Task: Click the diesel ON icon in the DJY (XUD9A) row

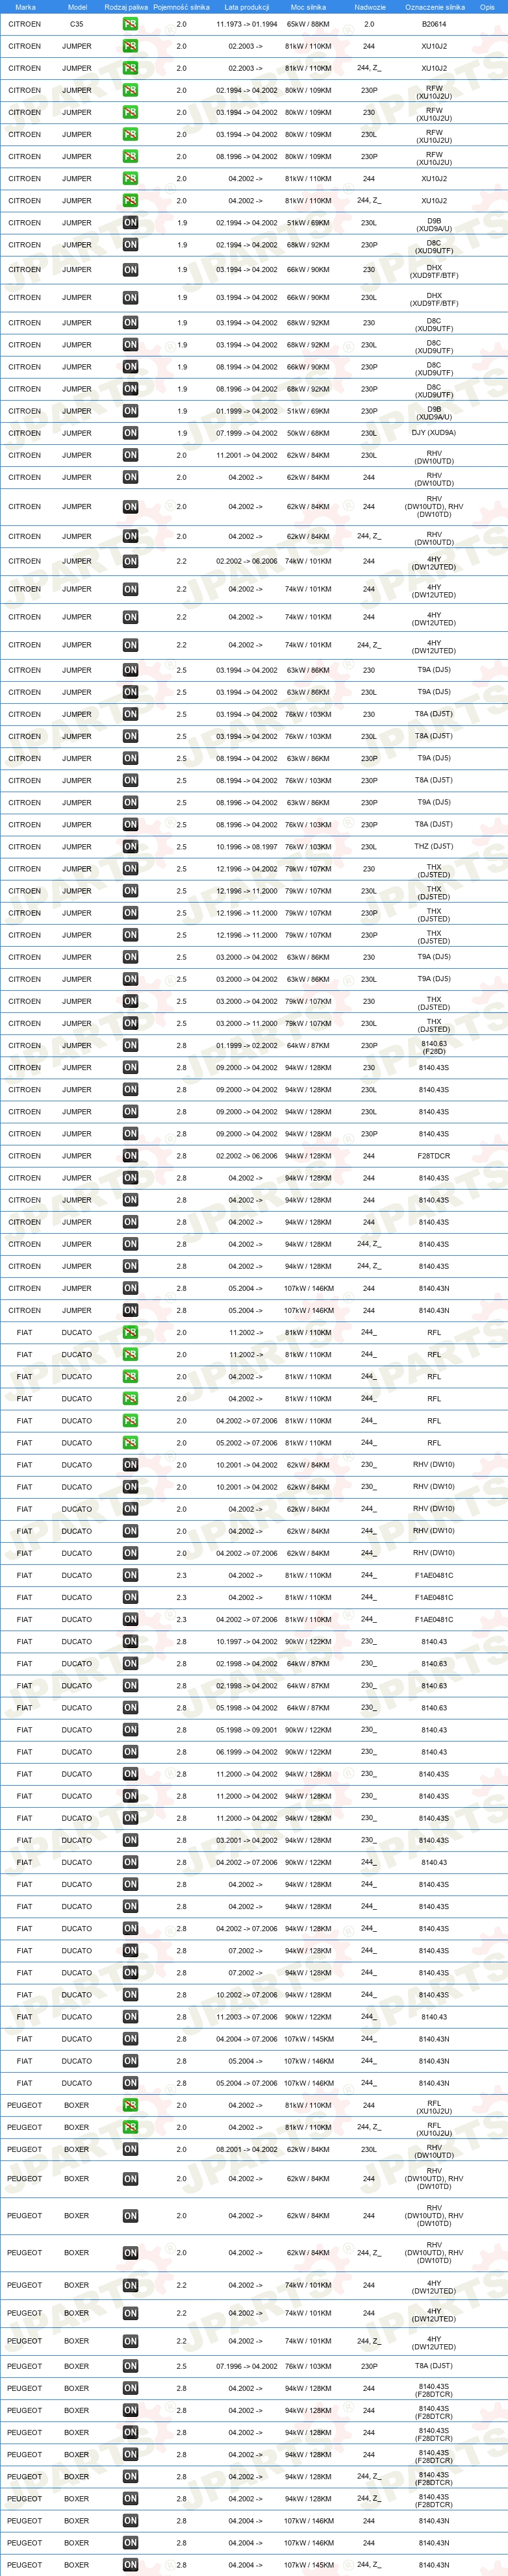Action: tap(130, 433)
